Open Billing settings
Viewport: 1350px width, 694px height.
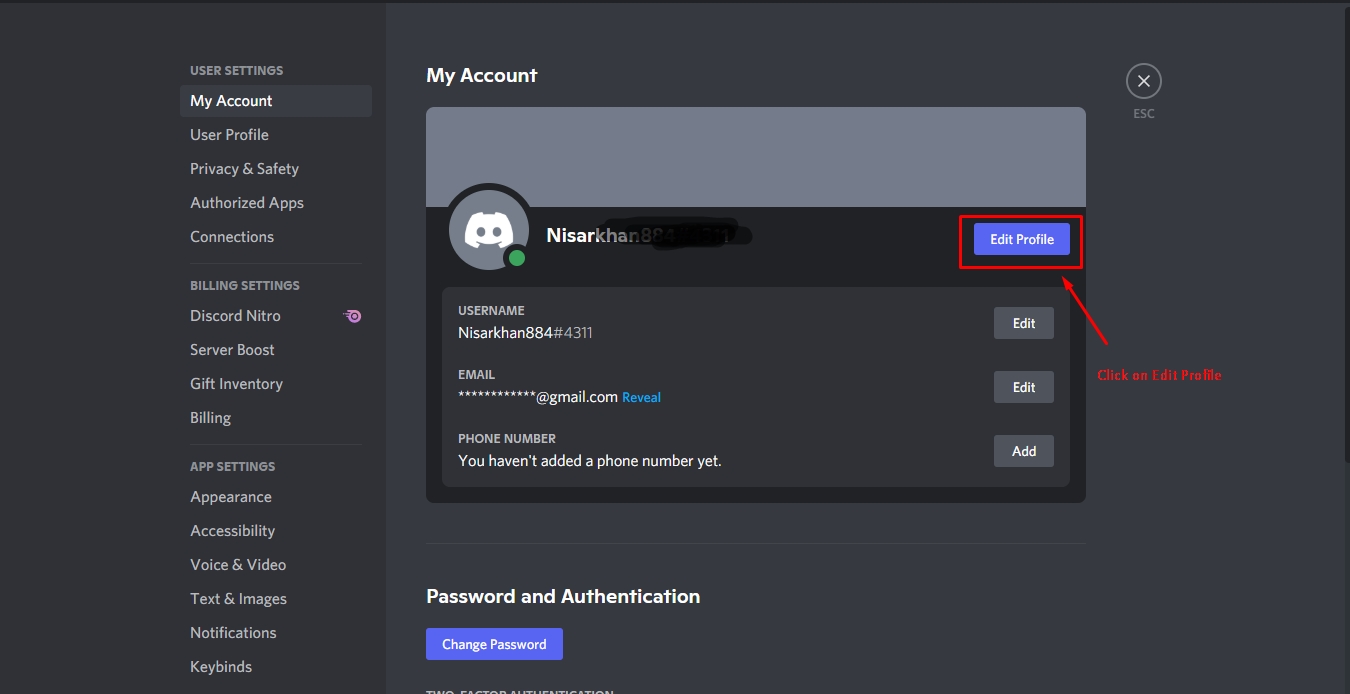(210, 417)
